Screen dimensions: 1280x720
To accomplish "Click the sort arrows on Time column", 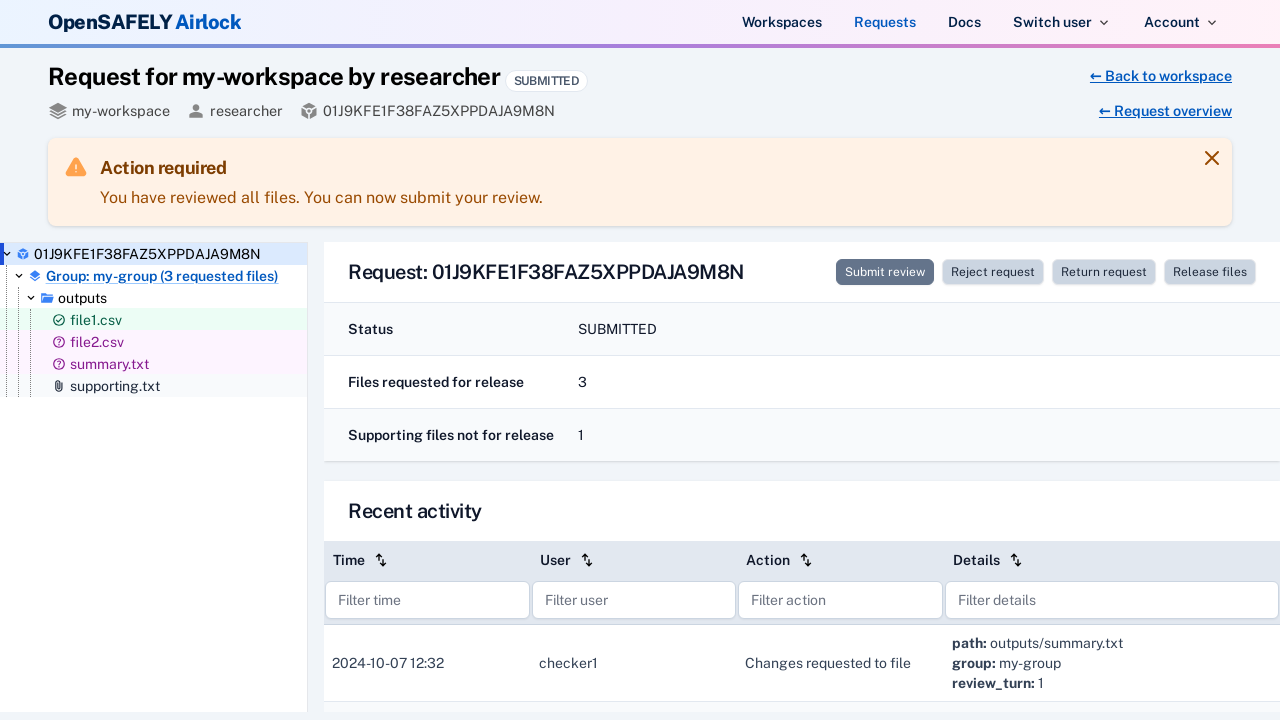I will [381, 560].
